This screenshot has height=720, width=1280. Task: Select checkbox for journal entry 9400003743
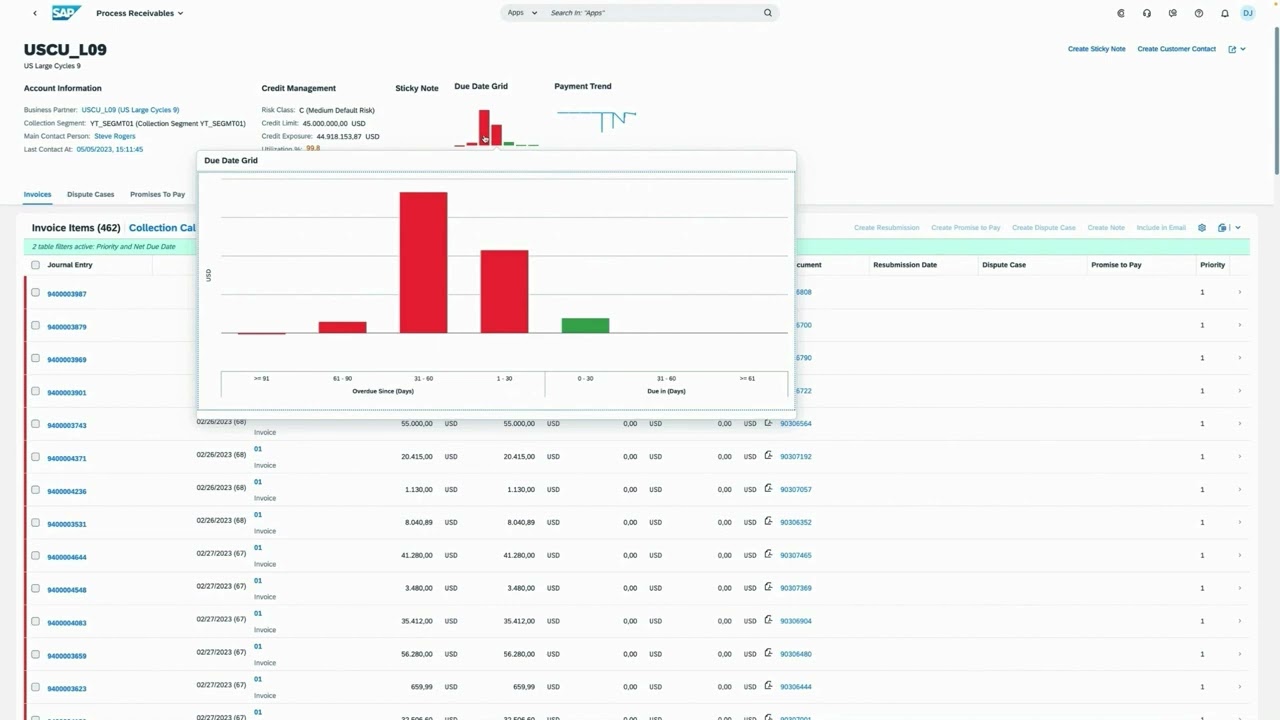pyautogui.click(x=35, y=424)
